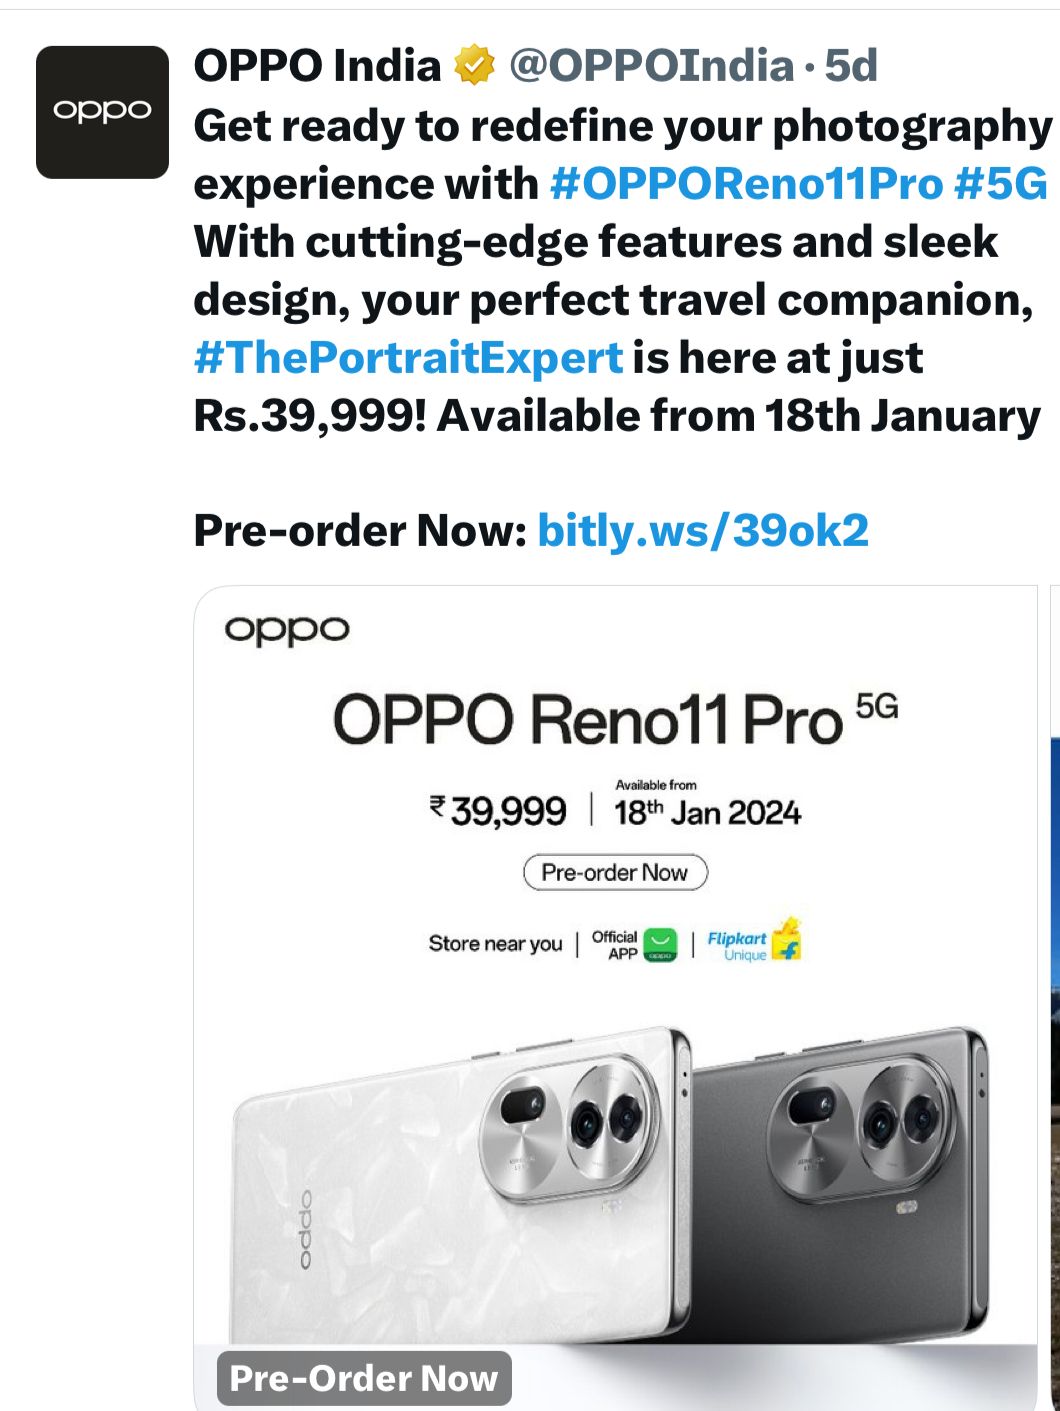Click the outlined Pre-order Now pill in ad

click(615, 872)
